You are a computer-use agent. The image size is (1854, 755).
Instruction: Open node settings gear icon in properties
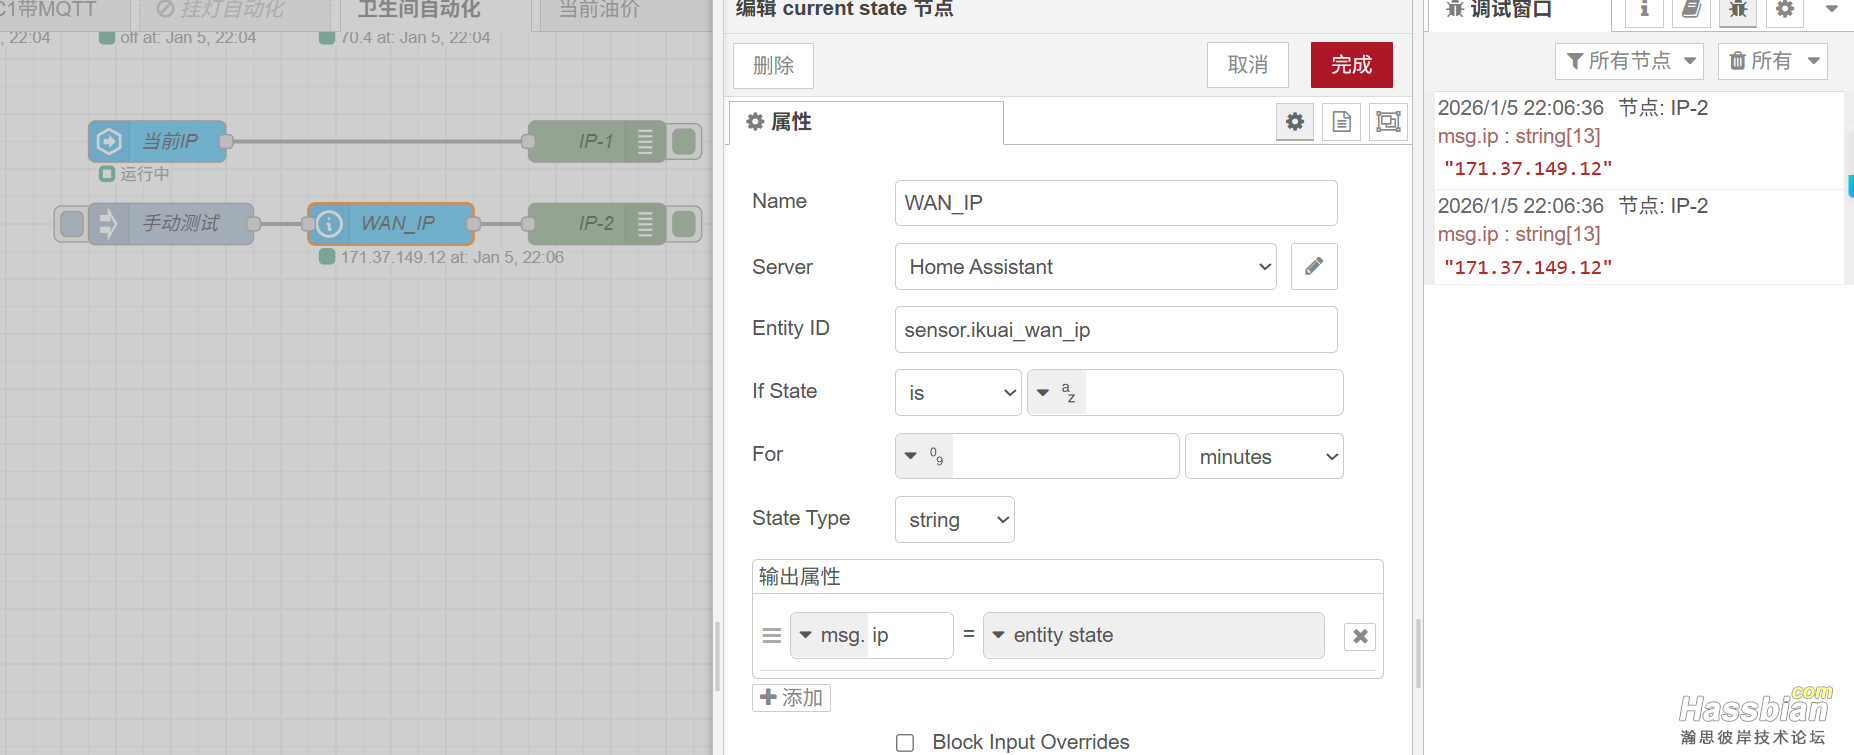1295,122
